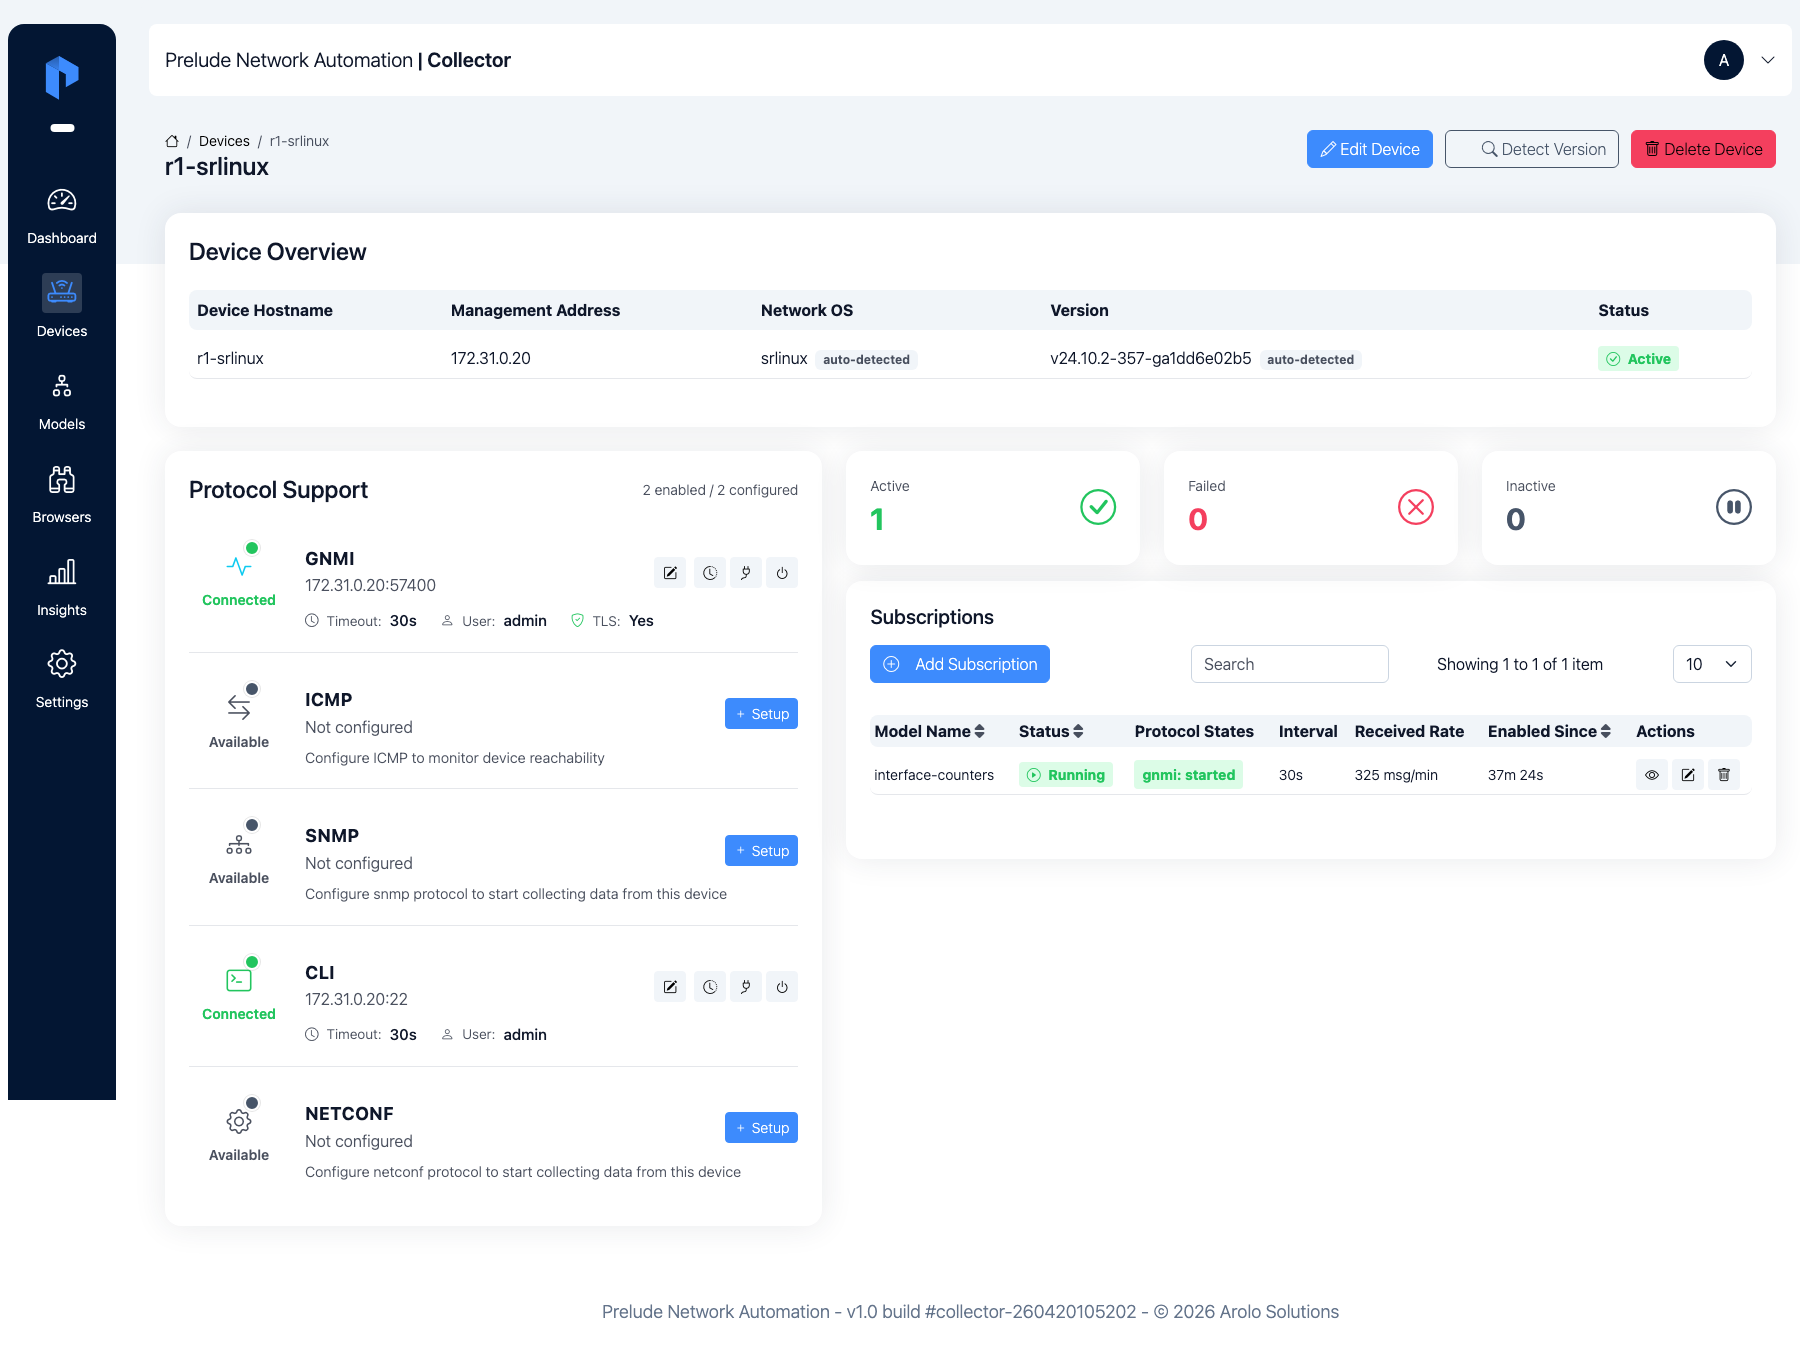Click the auto-detected badge next to srlinux
Image resolution: width=1800 pixels, height=1349 pixels.
(866, 359)
